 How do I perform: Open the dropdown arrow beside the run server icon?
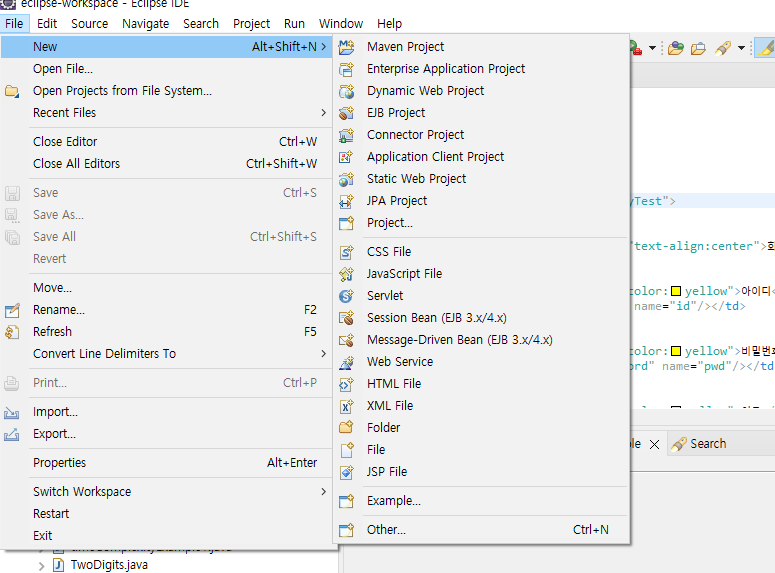point(652,48)
